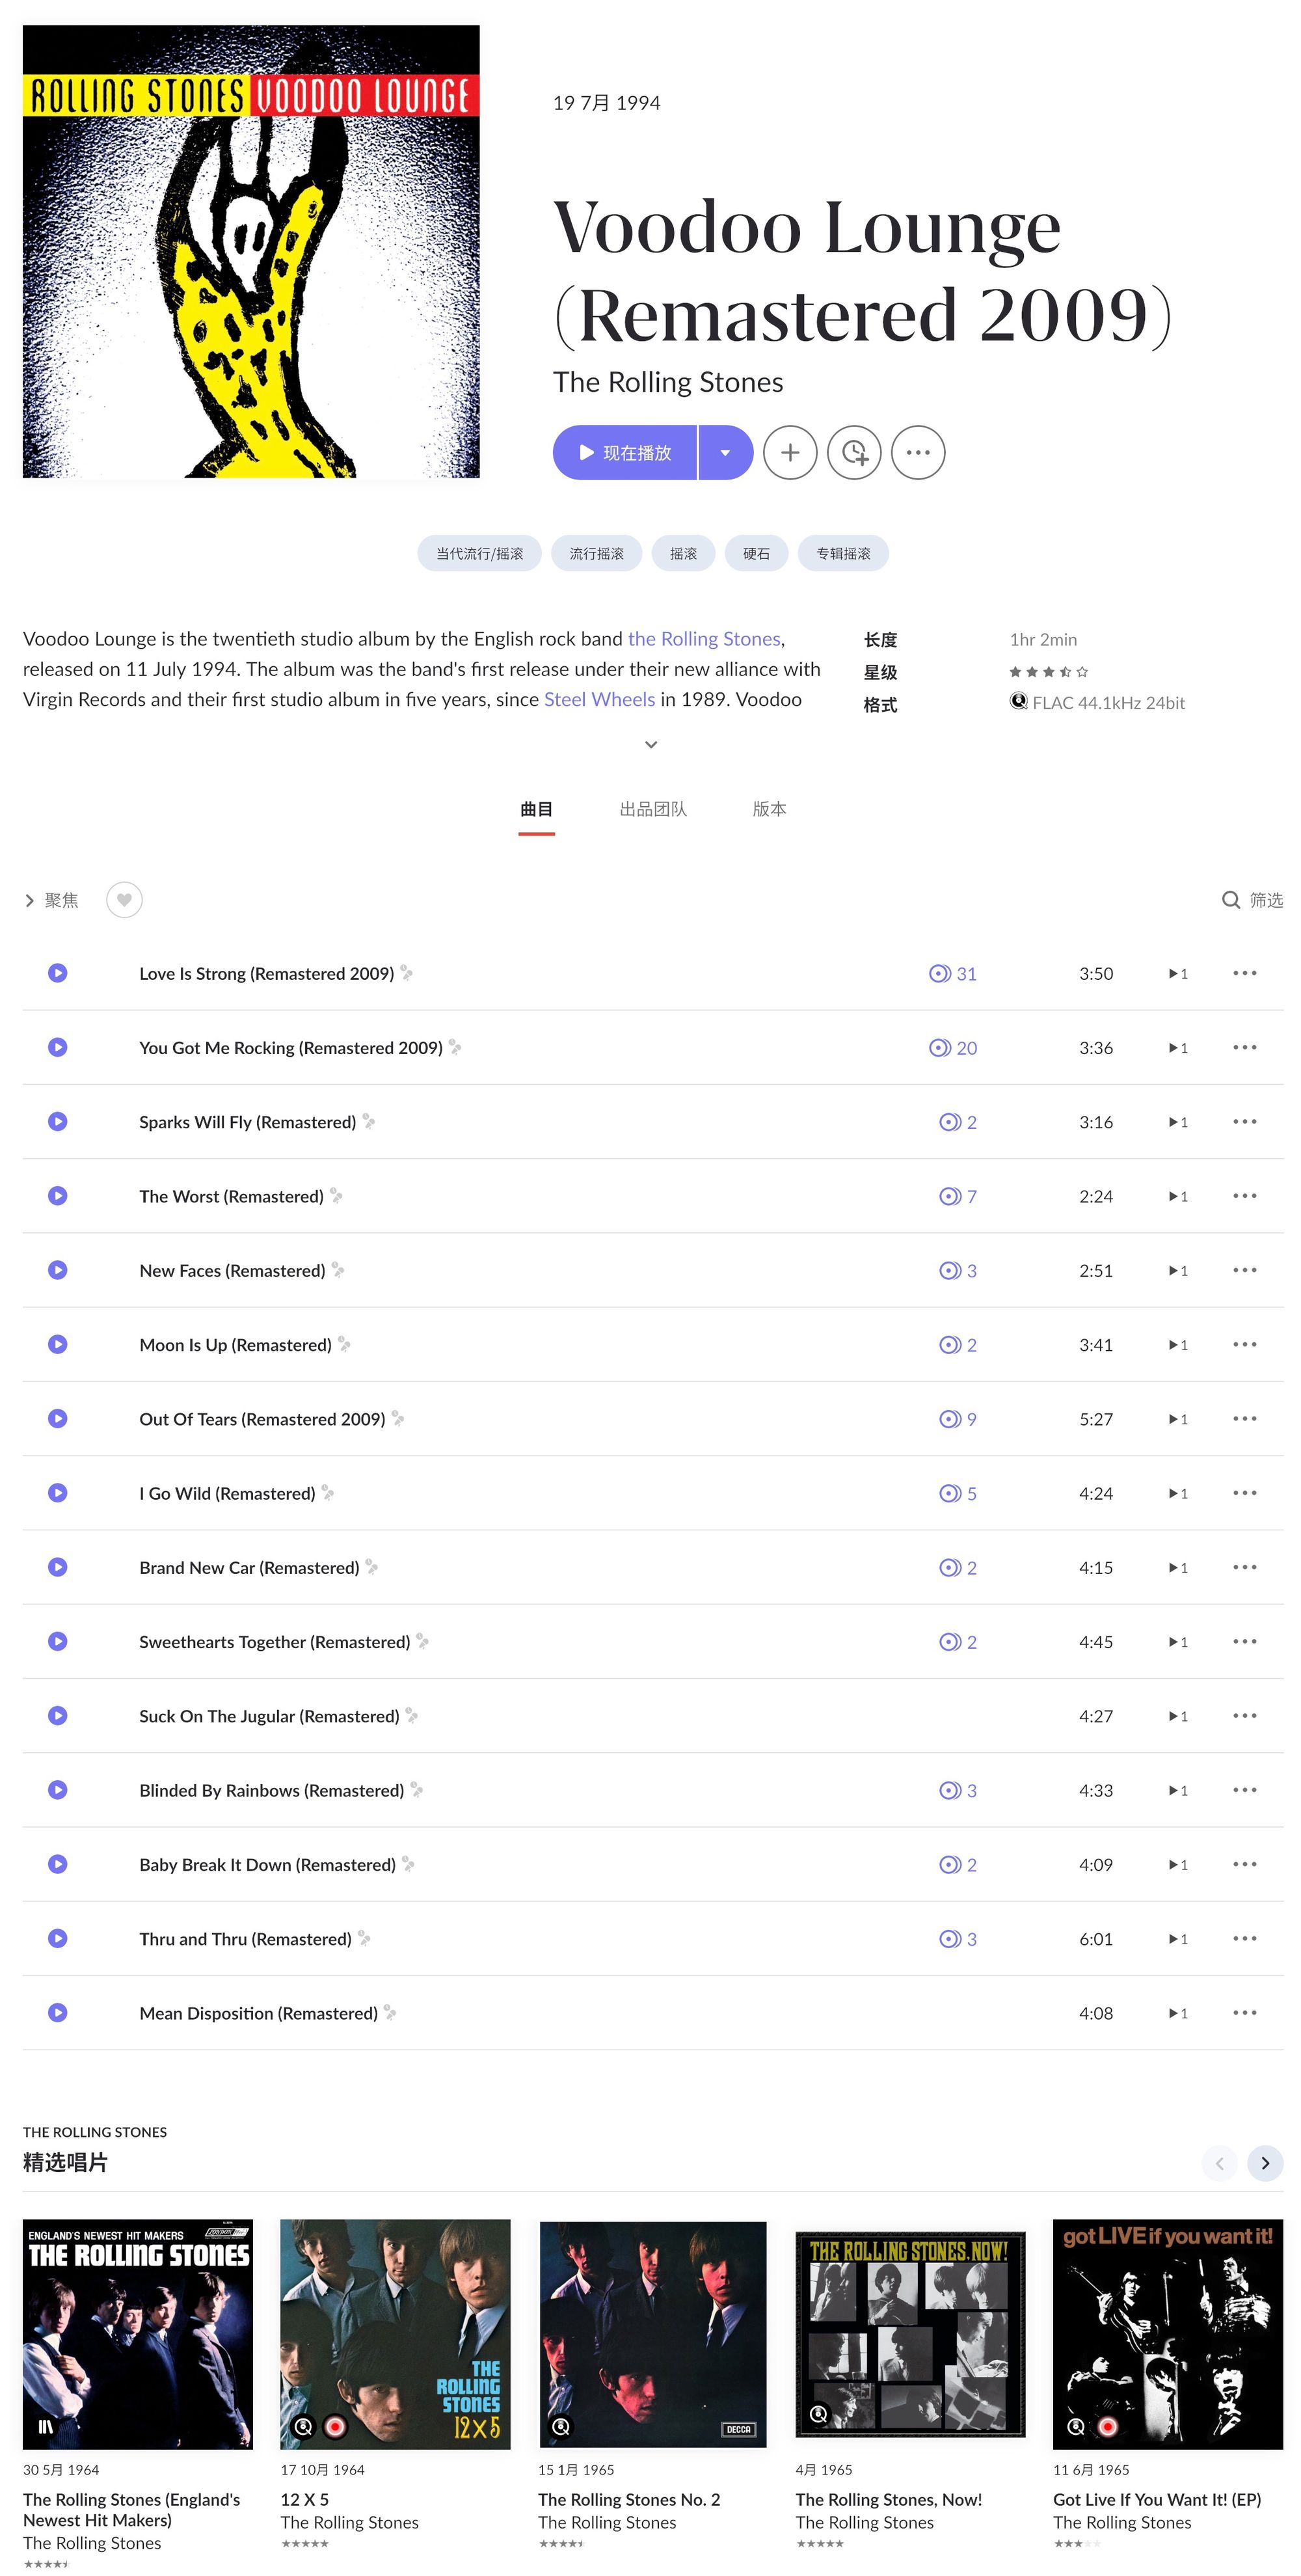This screenshot has width=1301, height=2576.
Task: Open the 12 X 5 album thumbnail
Action: click(395, 2332)
